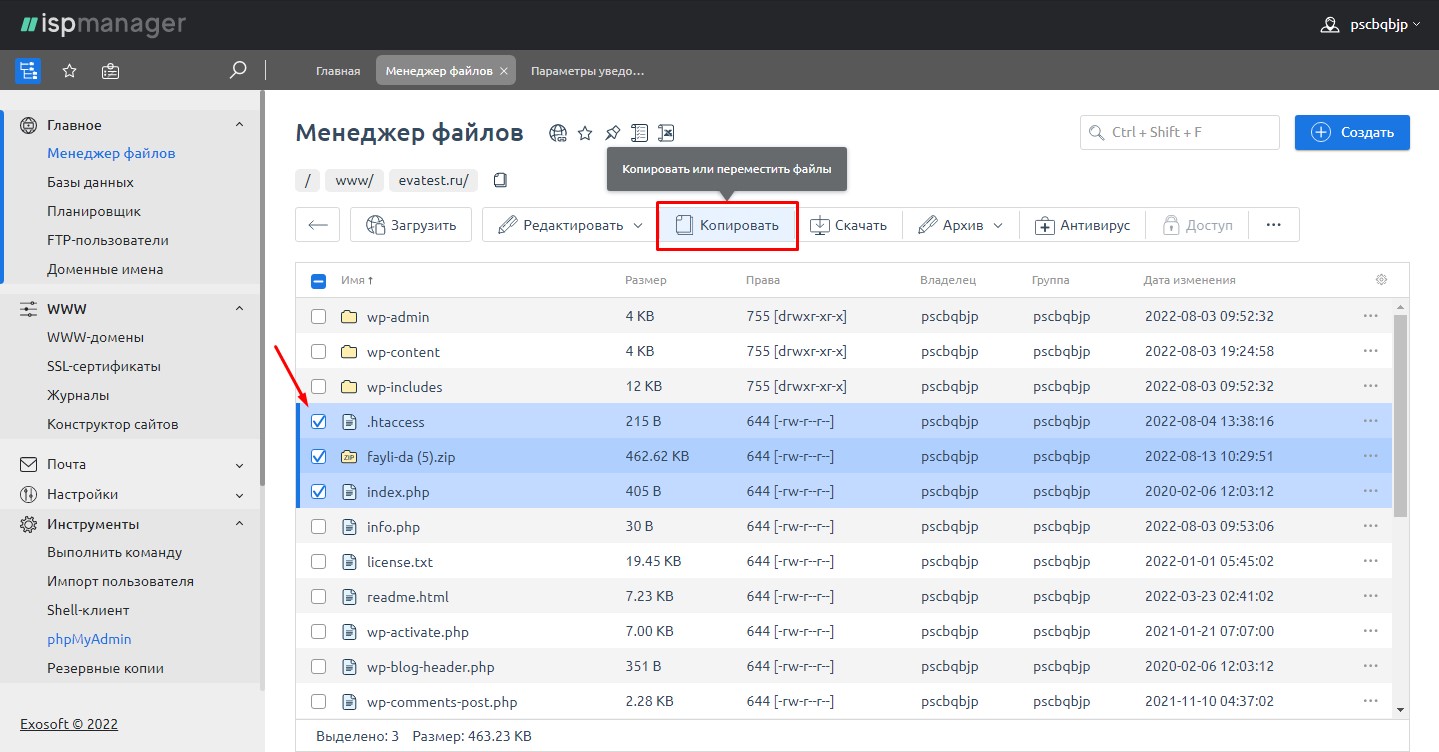
Task: Click the sidebar vertical scrollbar
Action: point(262,290)
